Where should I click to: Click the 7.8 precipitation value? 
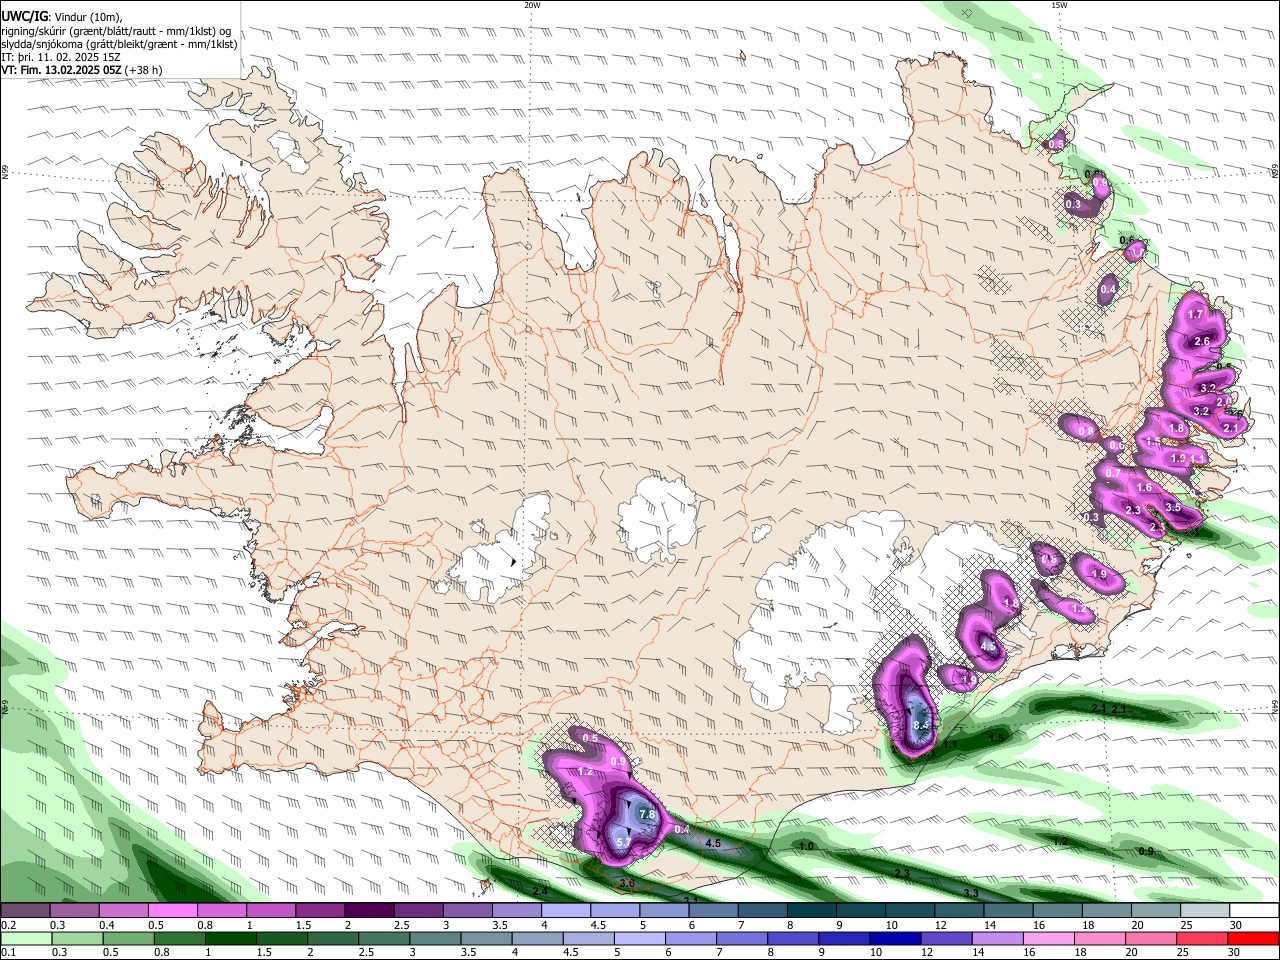pos(647,814)
